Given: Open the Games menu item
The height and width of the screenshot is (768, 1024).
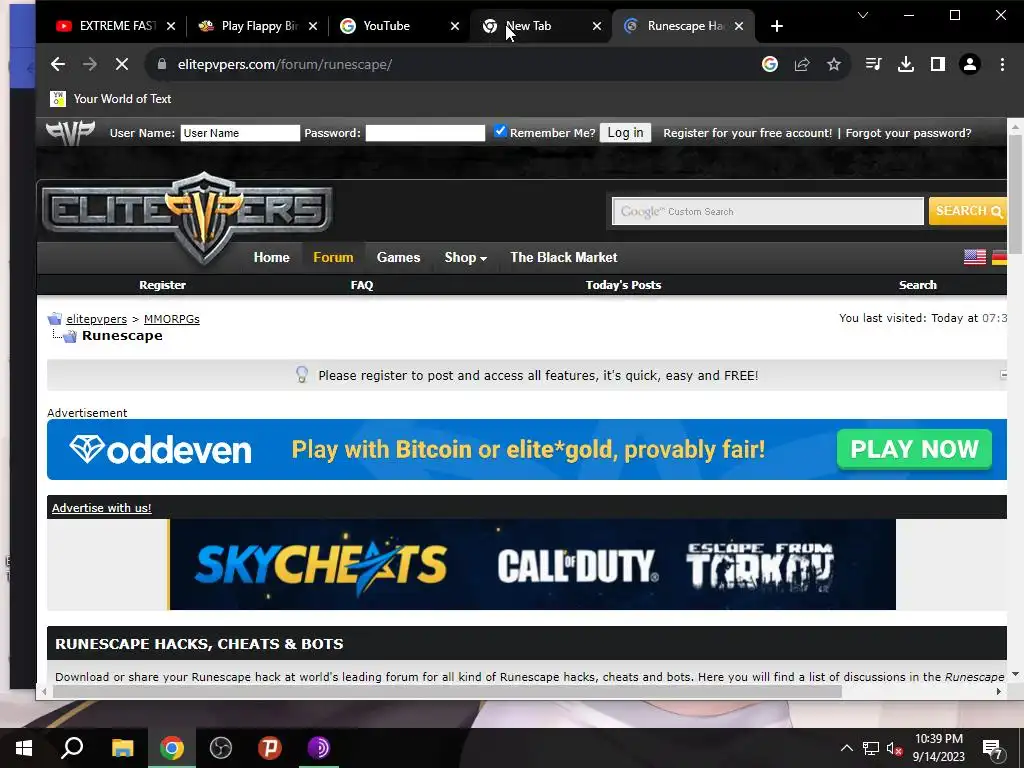Looking at the screenshot, I should pos(398,257).
